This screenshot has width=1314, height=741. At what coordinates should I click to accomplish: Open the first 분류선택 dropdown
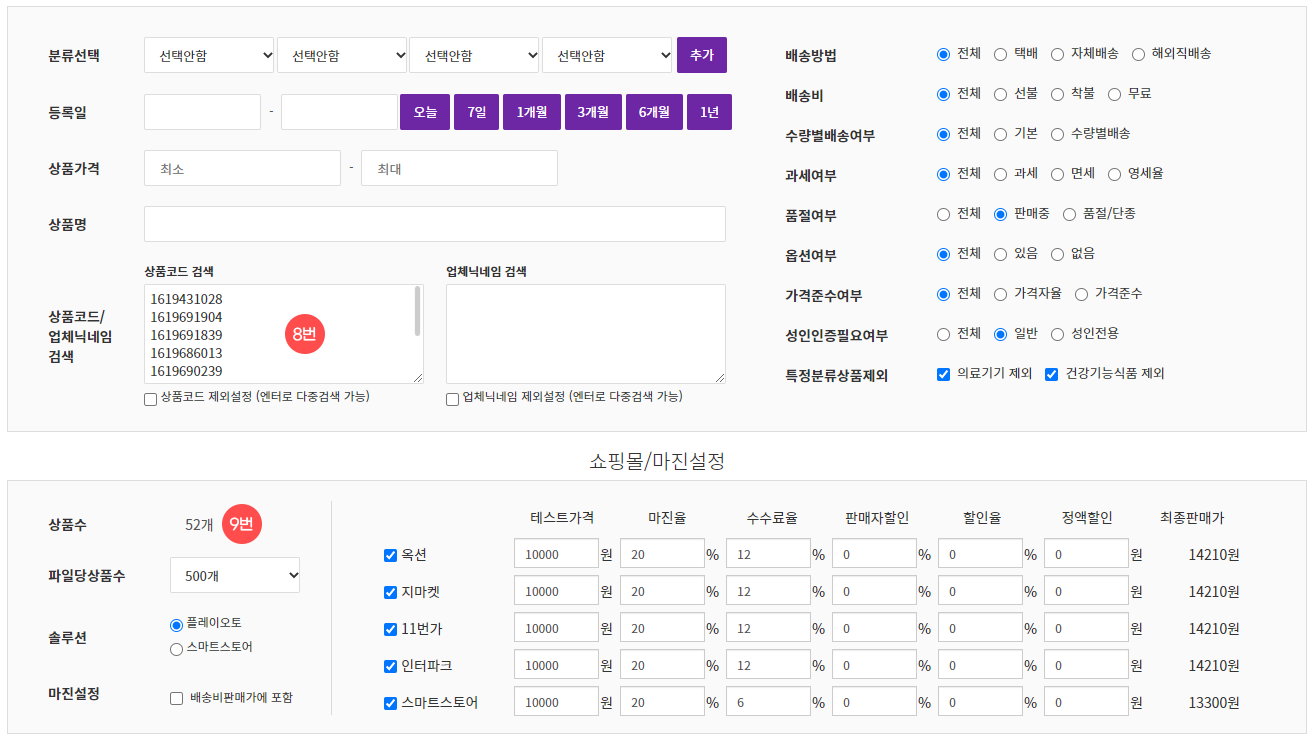click(x=208, y=54)
